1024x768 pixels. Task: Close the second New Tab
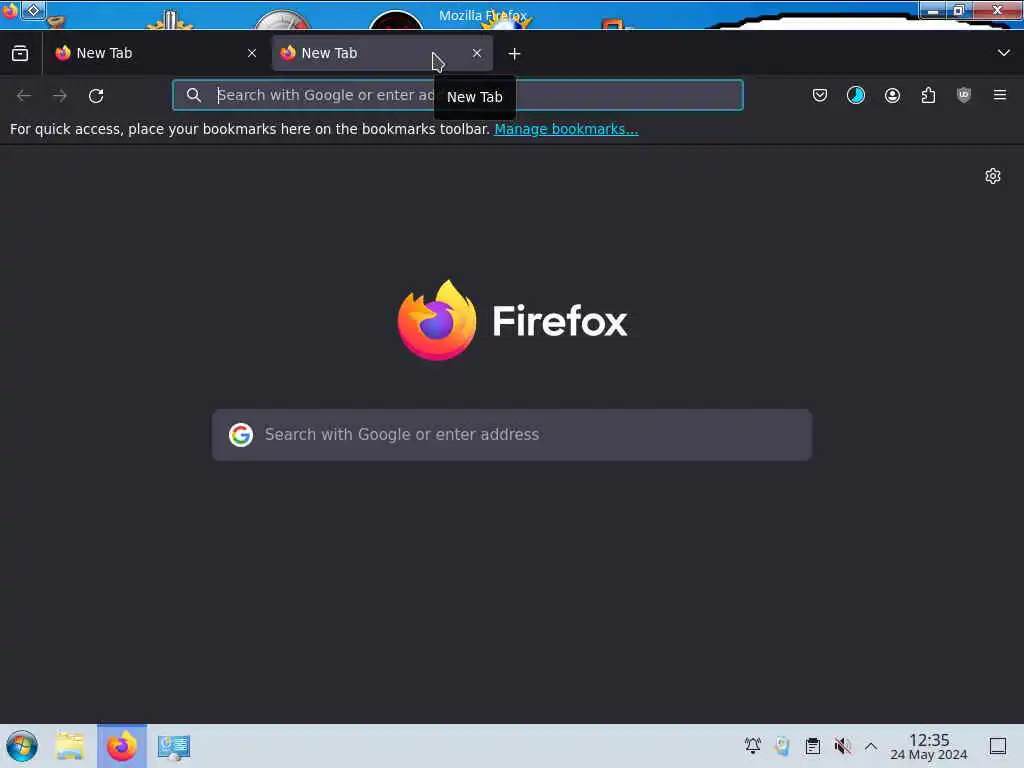coord(477,54)
